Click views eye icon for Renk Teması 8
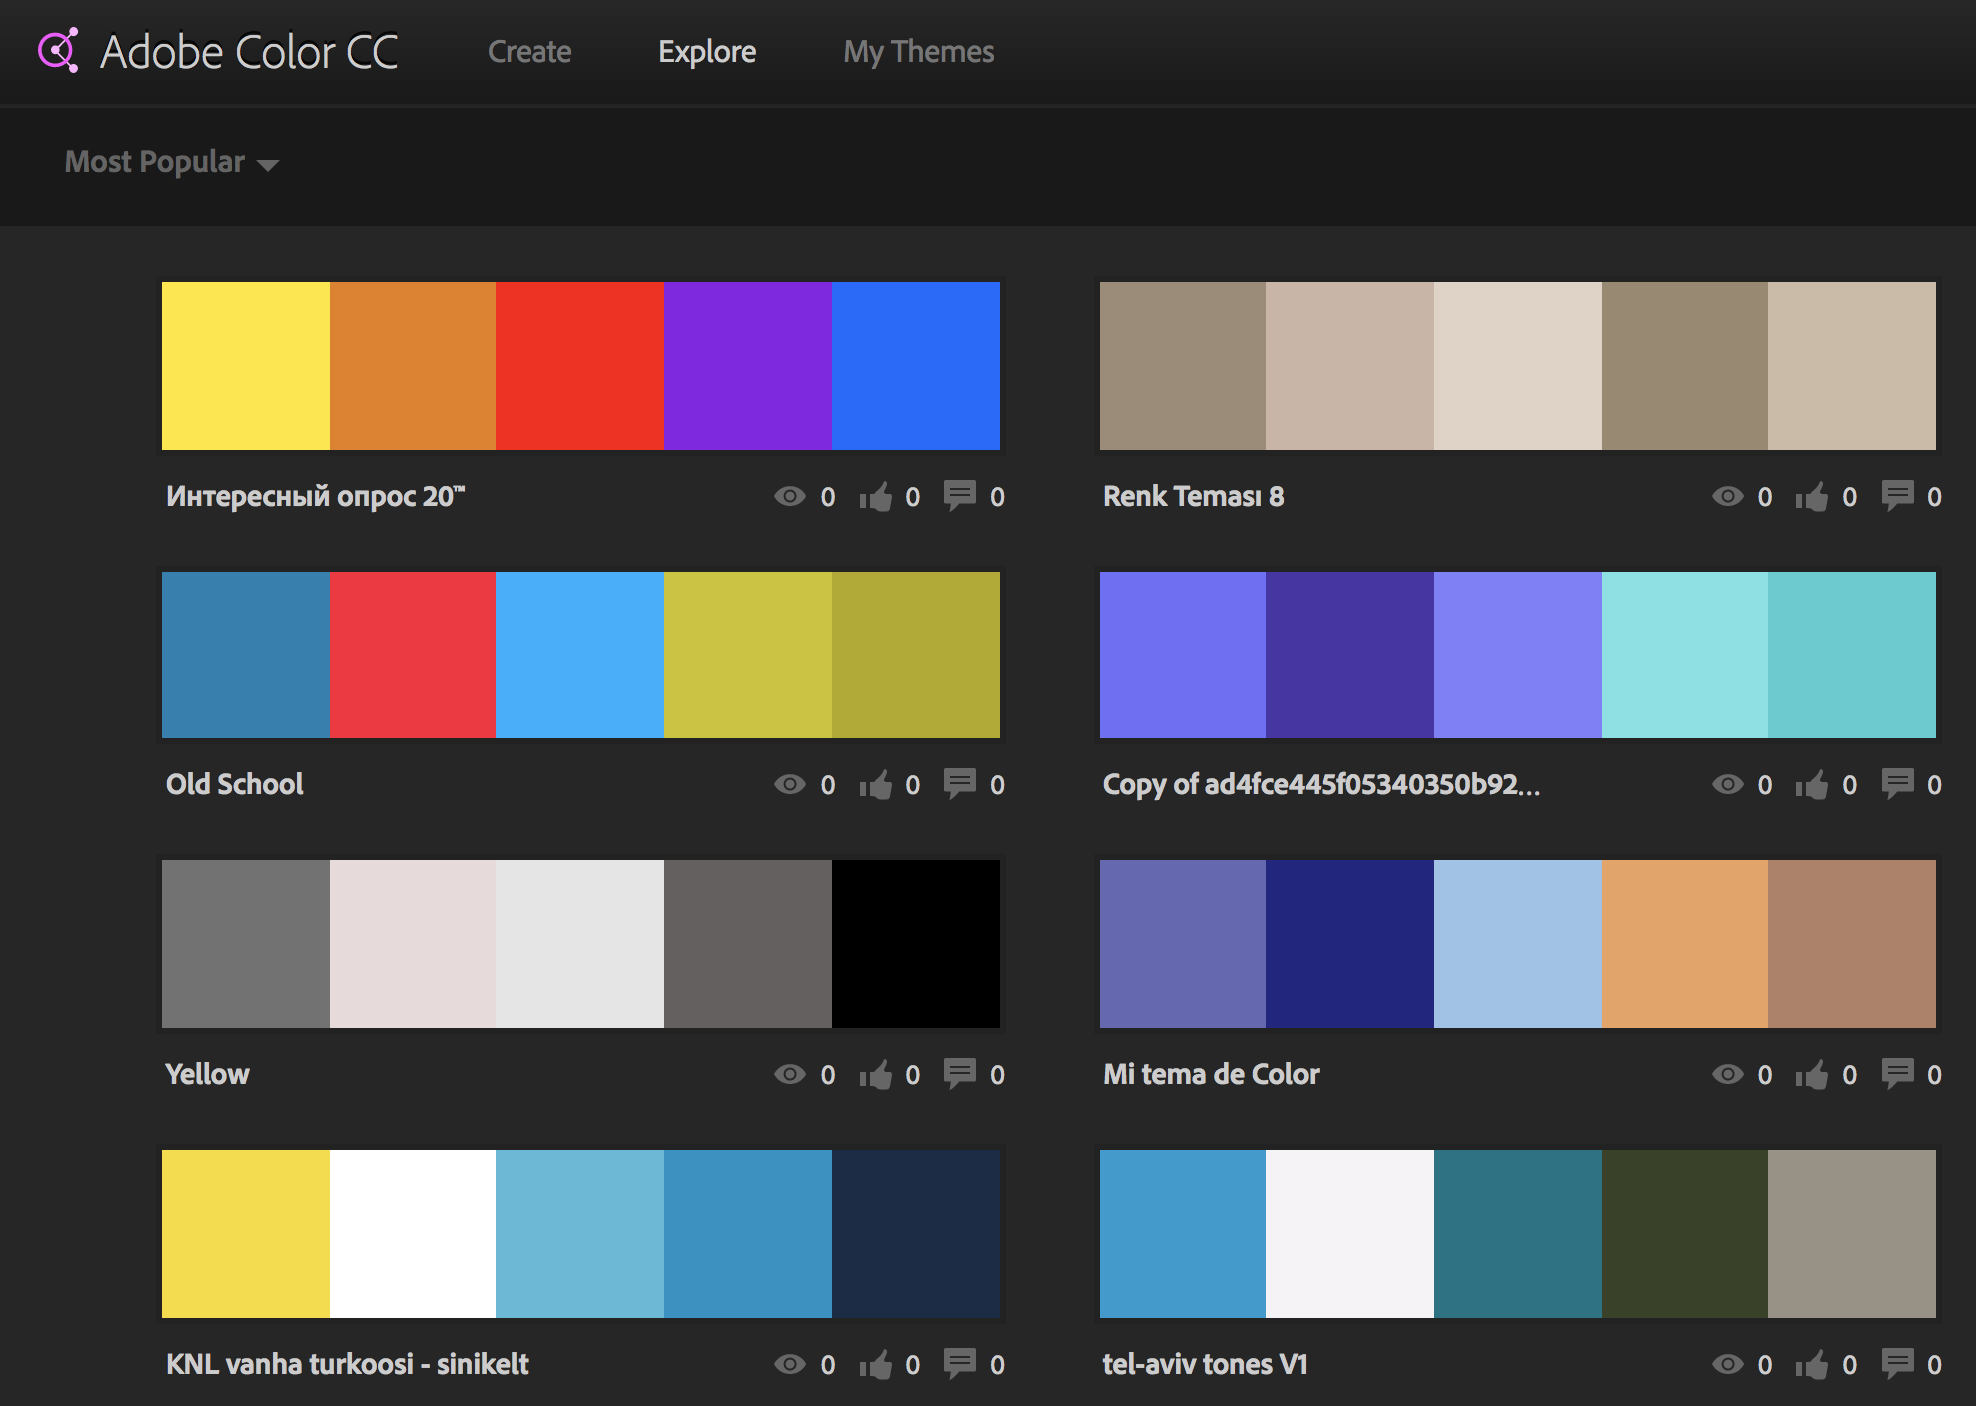Viewport: 1976px width, 1406px height. [x=1727, y=497]
